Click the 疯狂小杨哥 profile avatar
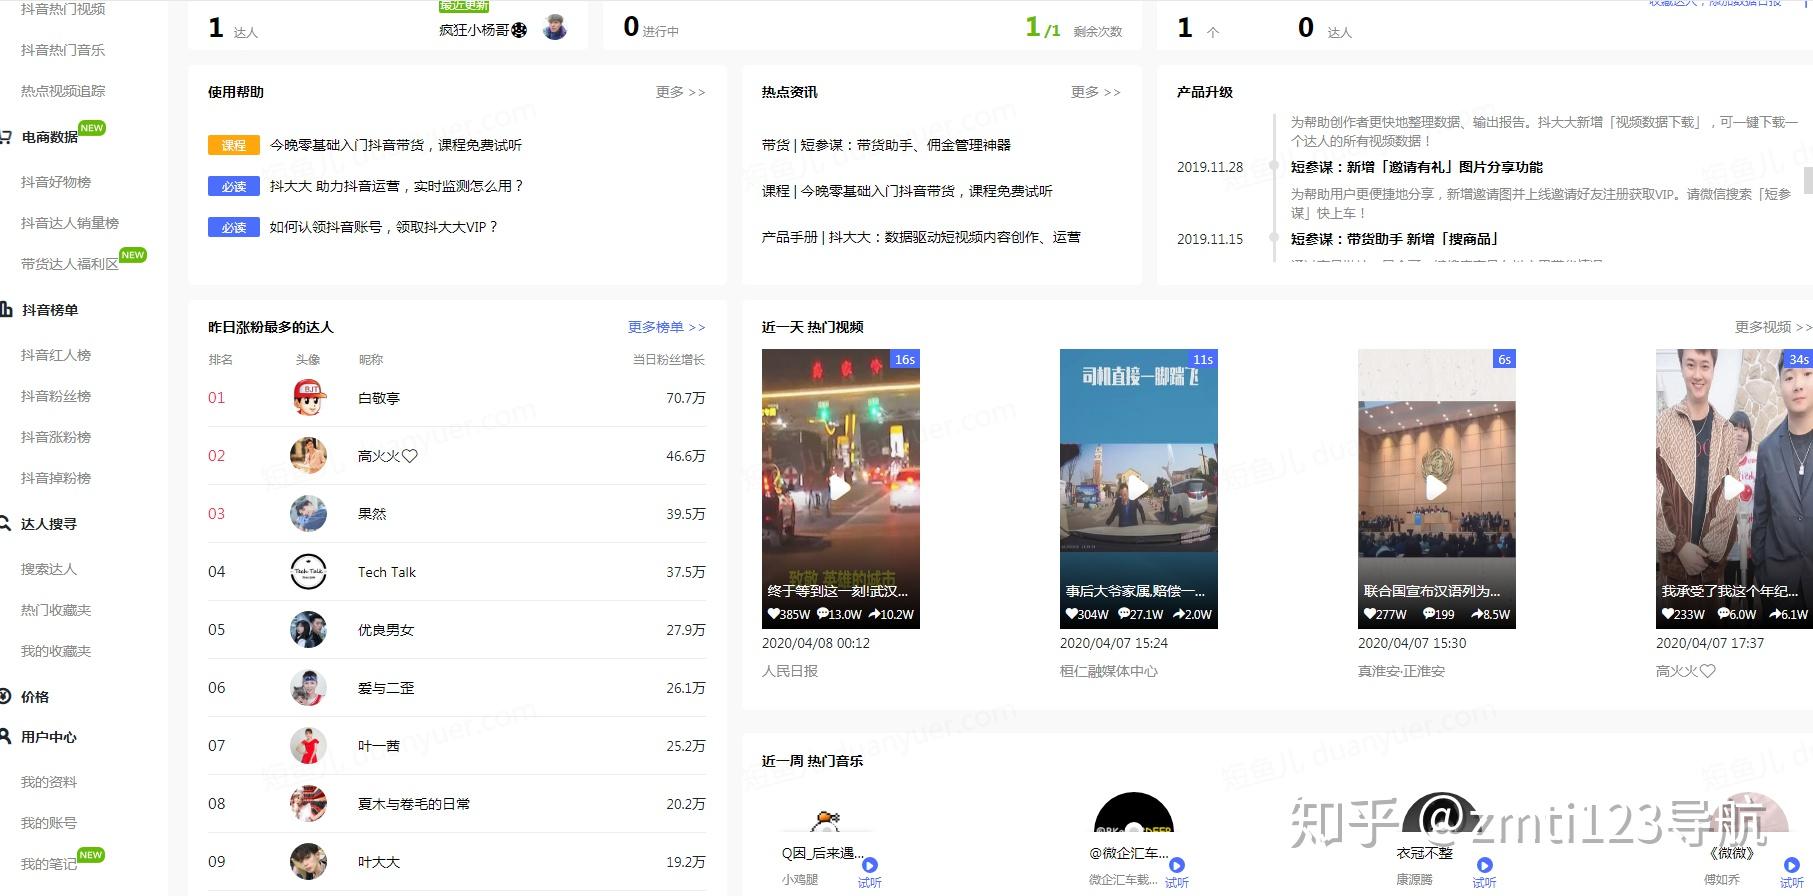 (x=555, y=28)
